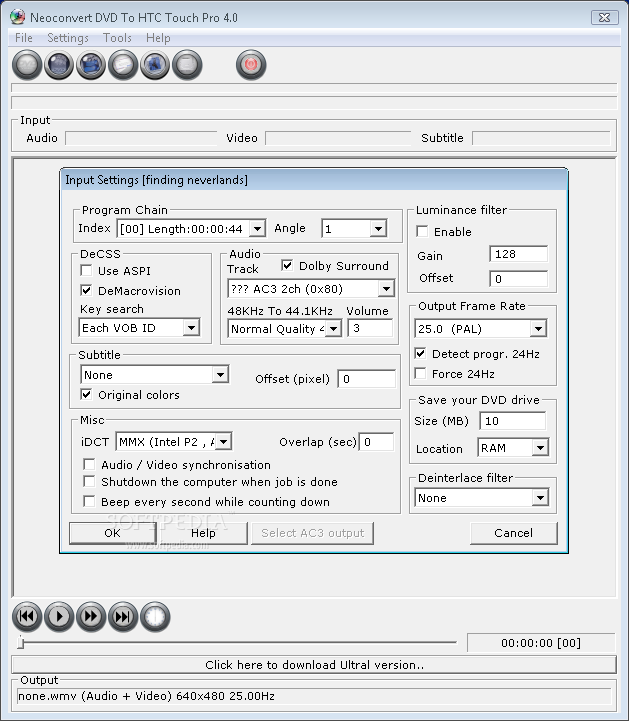Expand the Key search dropdown
This screenshot has height=721, width=629.
[191, 328]
